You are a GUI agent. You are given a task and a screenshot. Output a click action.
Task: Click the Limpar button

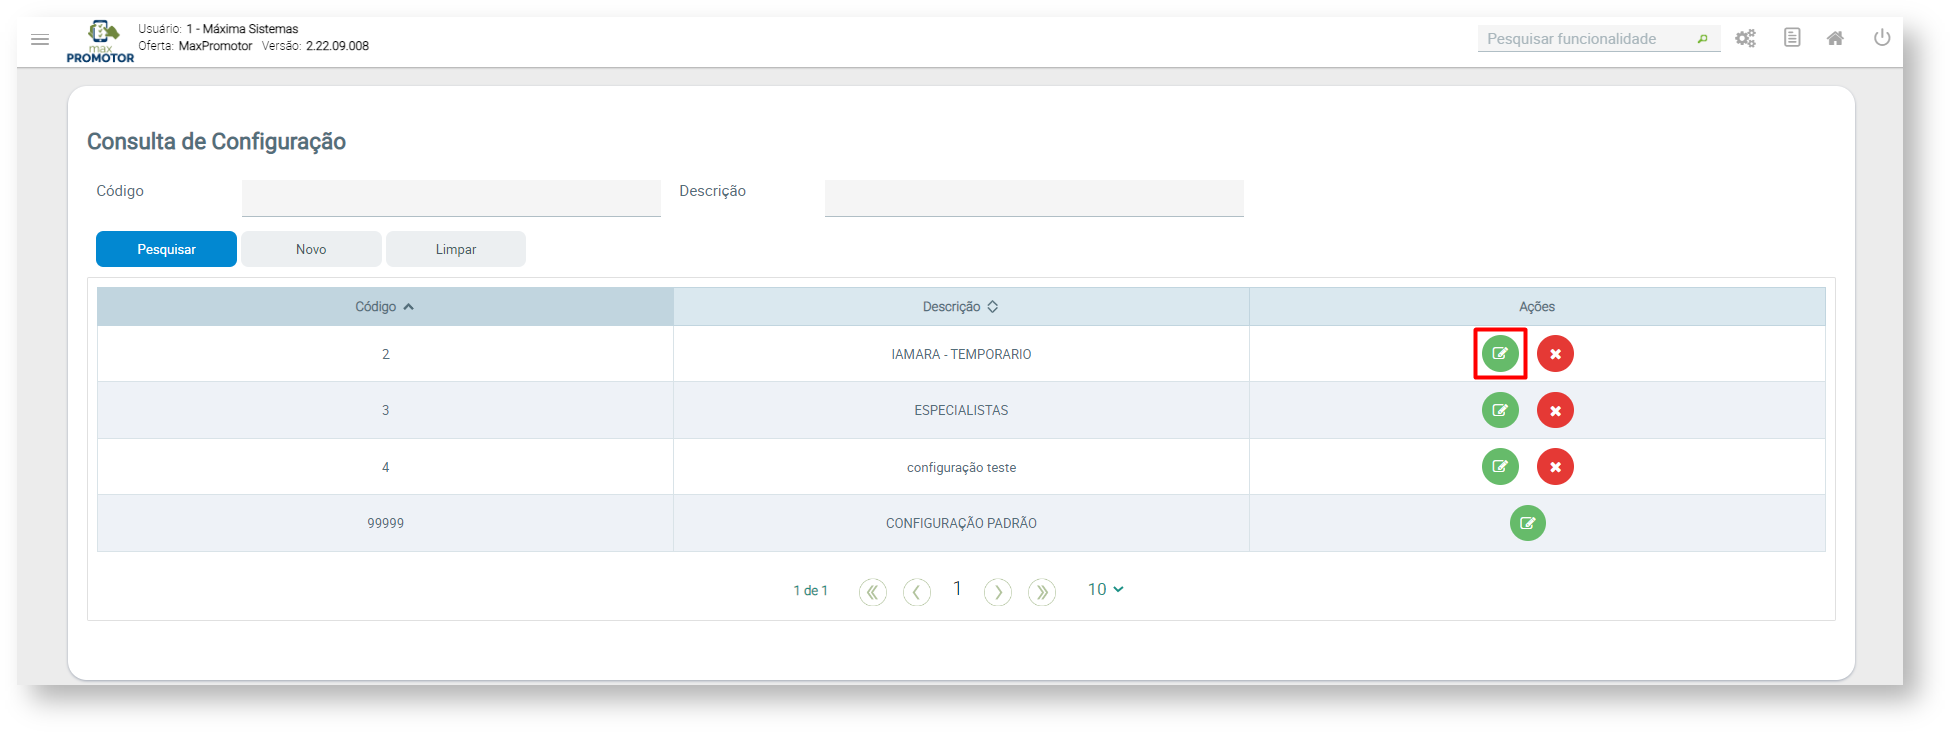456,249
